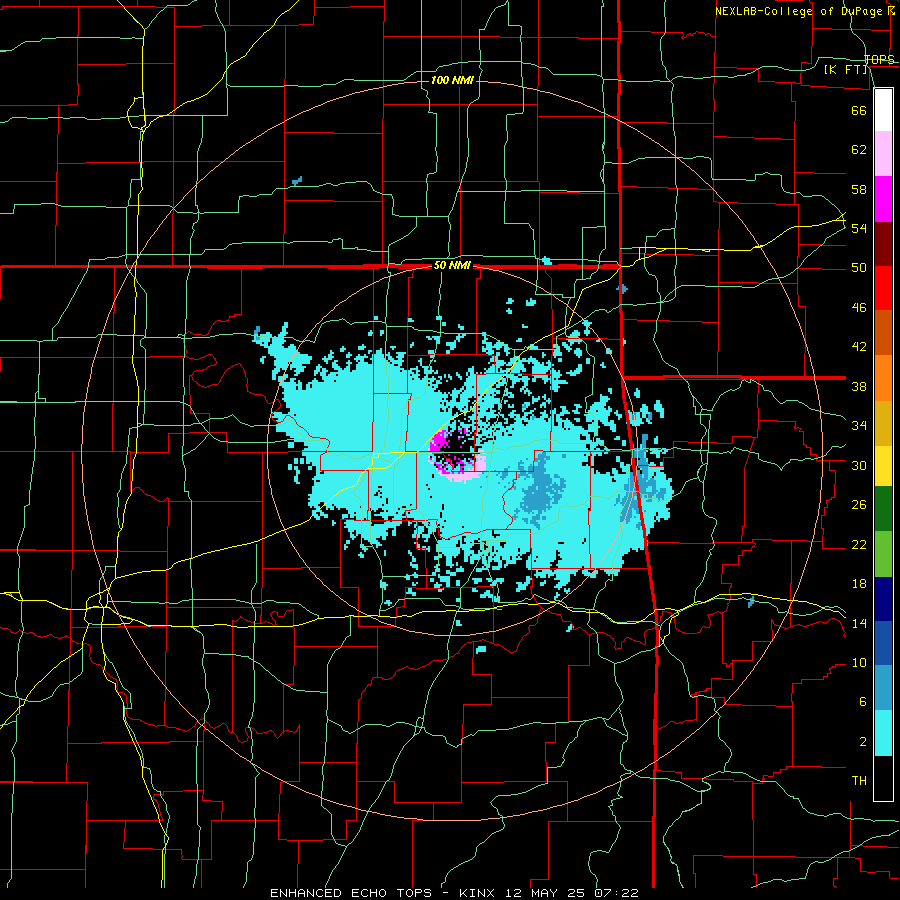900x900 pixels.
Task: Click the 100 NMI range ring label
Action: (452, 80)
